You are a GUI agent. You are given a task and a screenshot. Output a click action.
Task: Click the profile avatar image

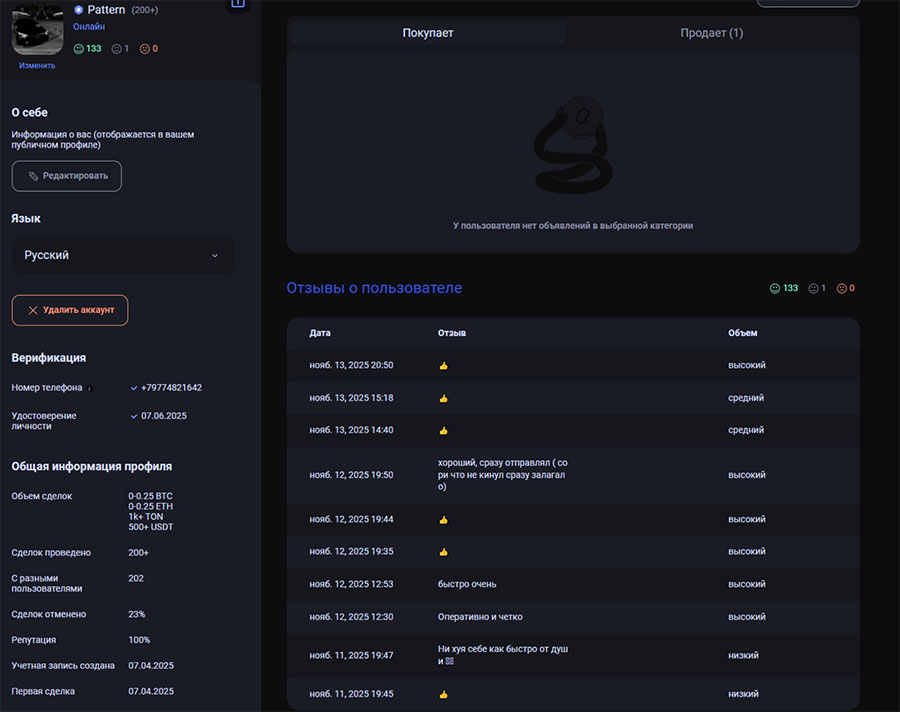[37, 30]
